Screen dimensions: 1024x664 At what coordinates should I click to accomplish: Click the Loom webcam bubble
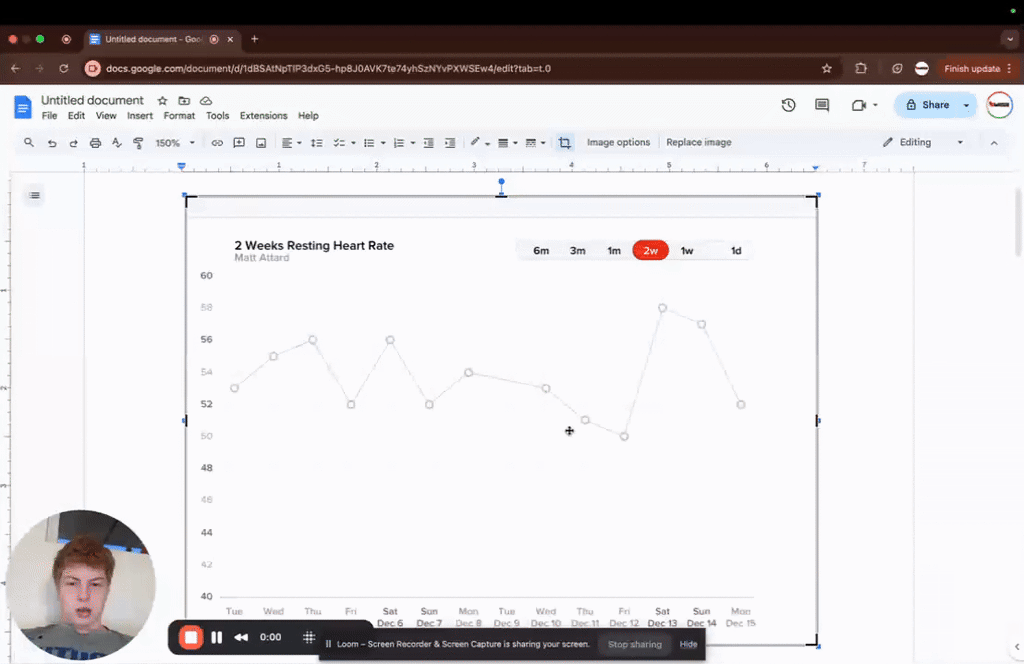pyautogui.click(x=80, y=584)
